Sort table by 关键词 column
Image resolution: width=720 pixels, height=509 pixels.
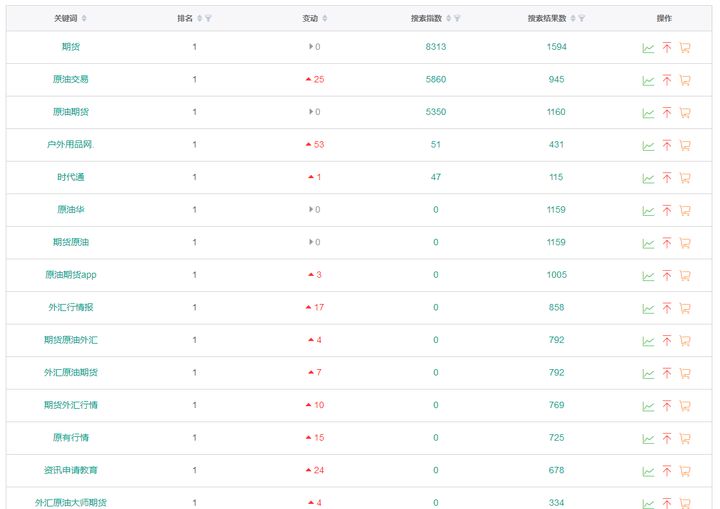point(84,18)
